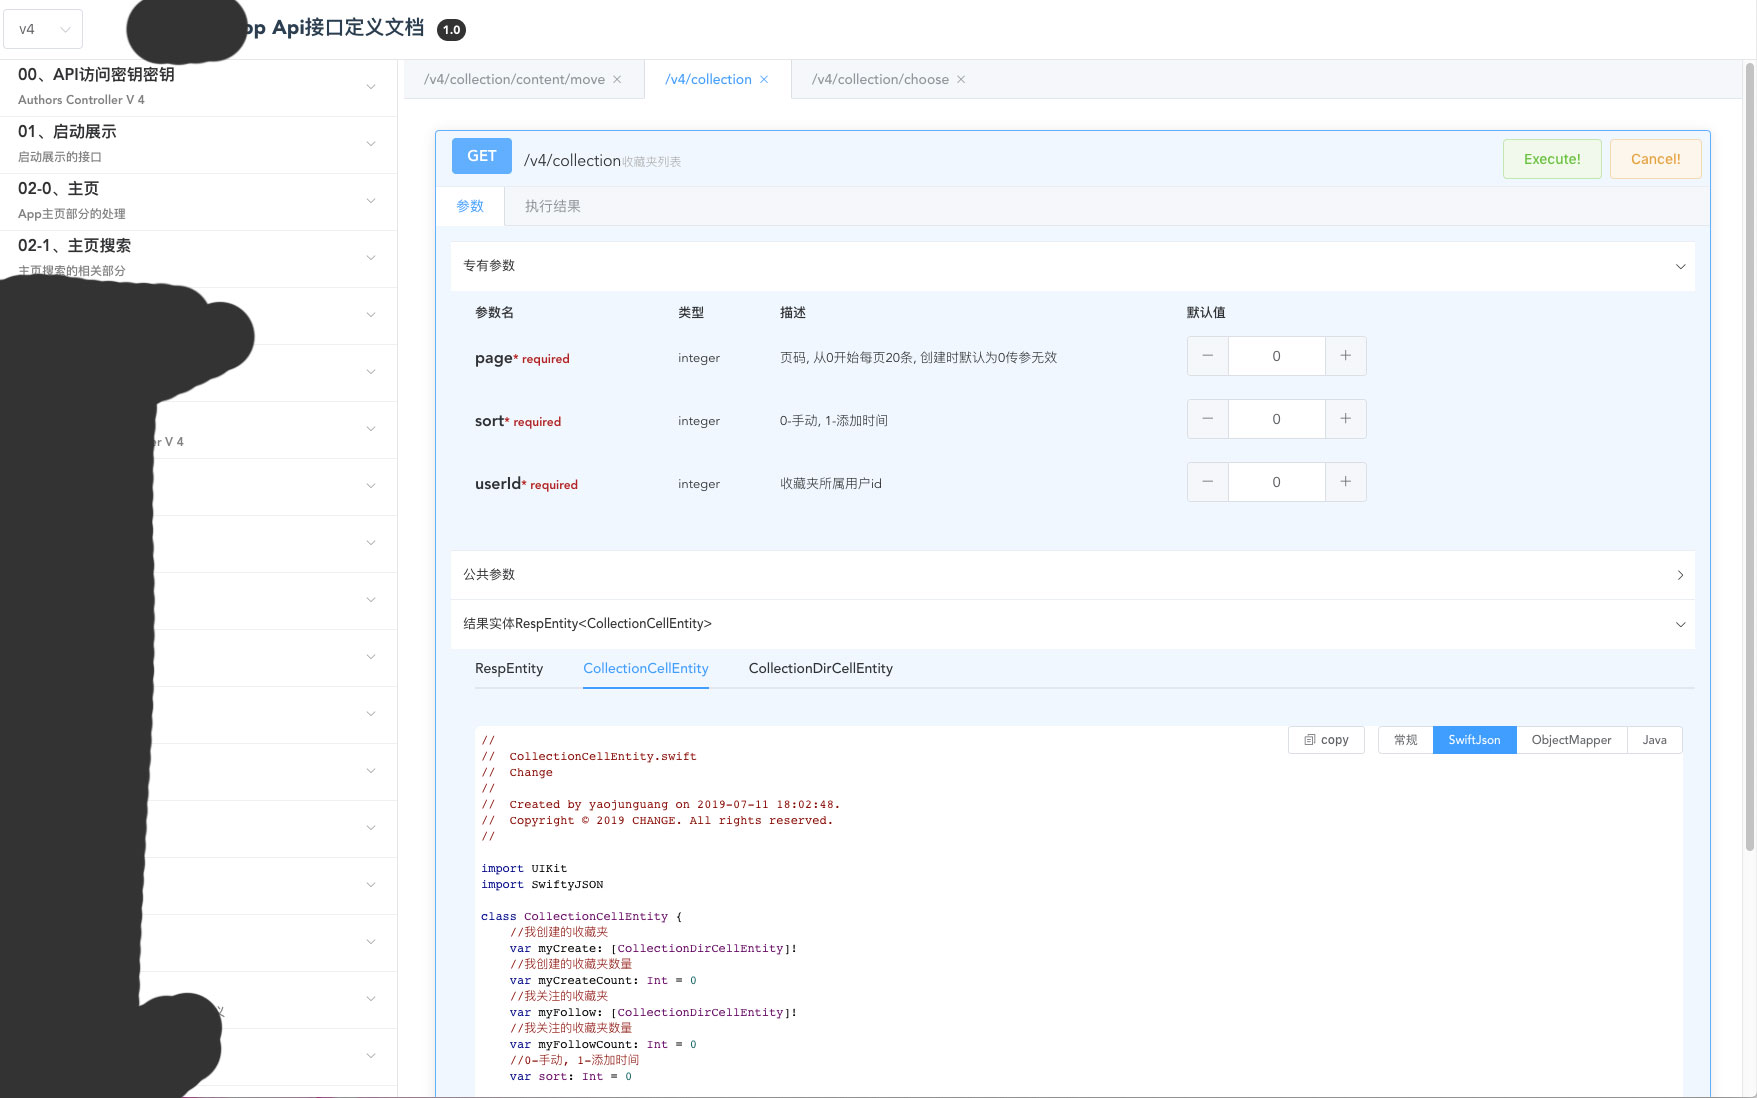Image resolution: width=1757 pixels, height=1098 pixels.
Task: Click the userId value input field
Action: (x=1277, y=482)
